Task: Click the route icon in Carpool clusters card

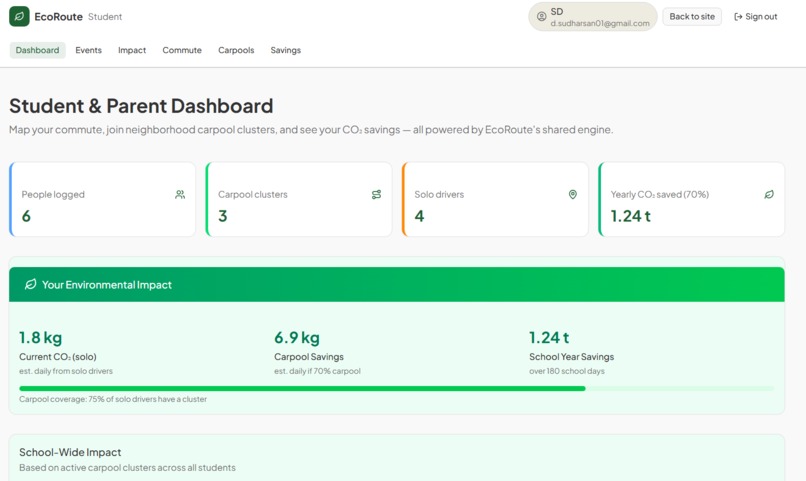Action: click(376, 194)
